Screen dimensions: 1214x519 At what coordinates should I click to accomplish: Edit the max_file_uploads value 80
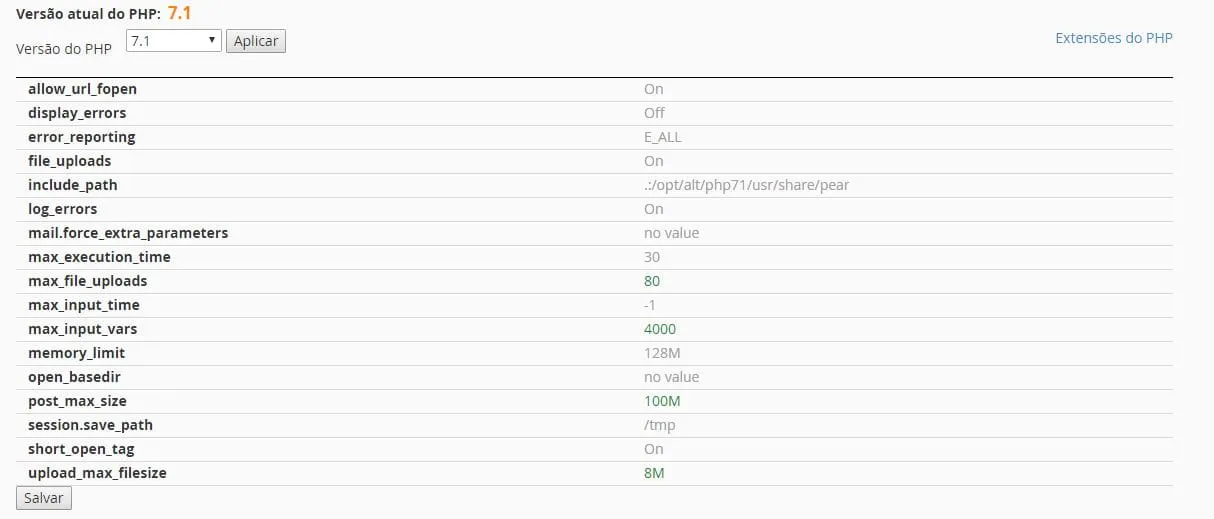pos(652,281)
